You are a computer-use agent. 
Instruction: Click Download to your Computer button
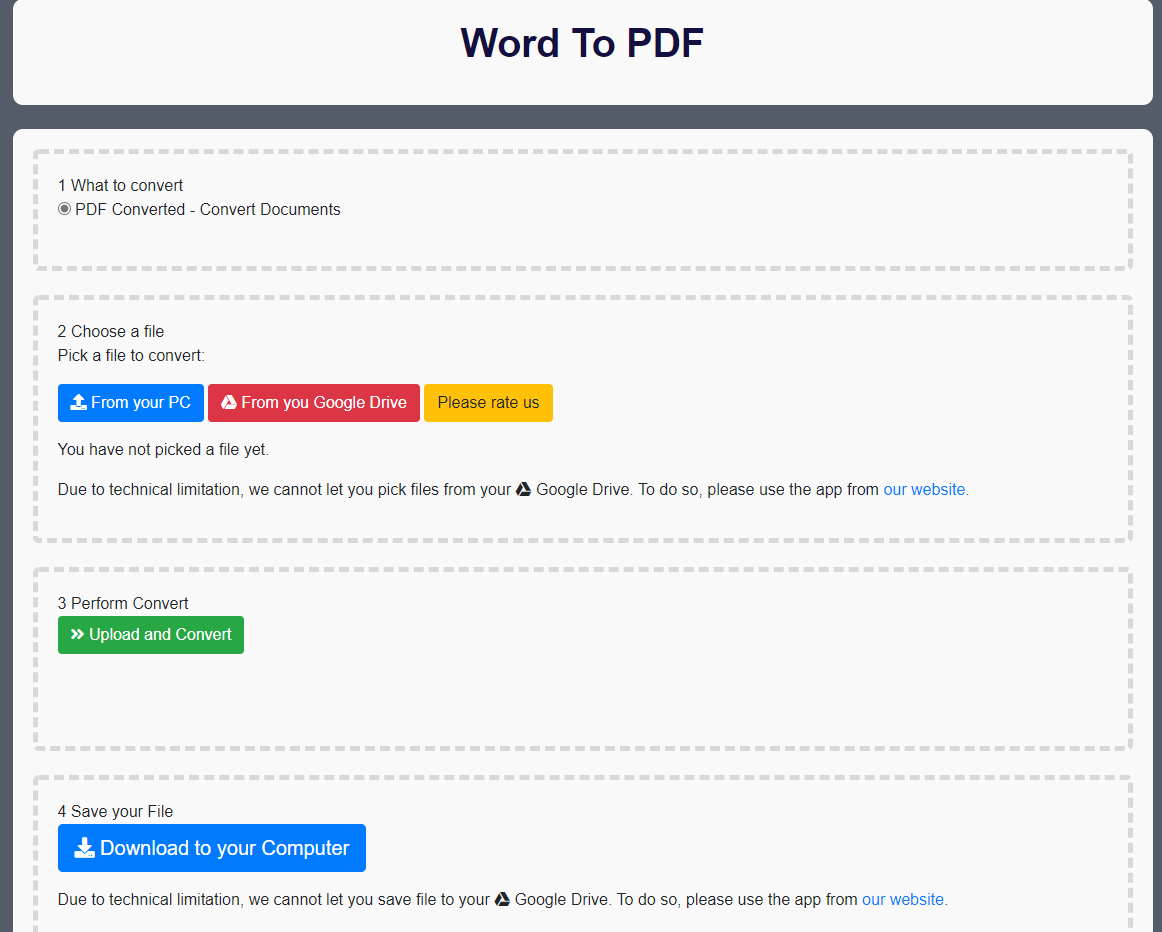[212, 848]
